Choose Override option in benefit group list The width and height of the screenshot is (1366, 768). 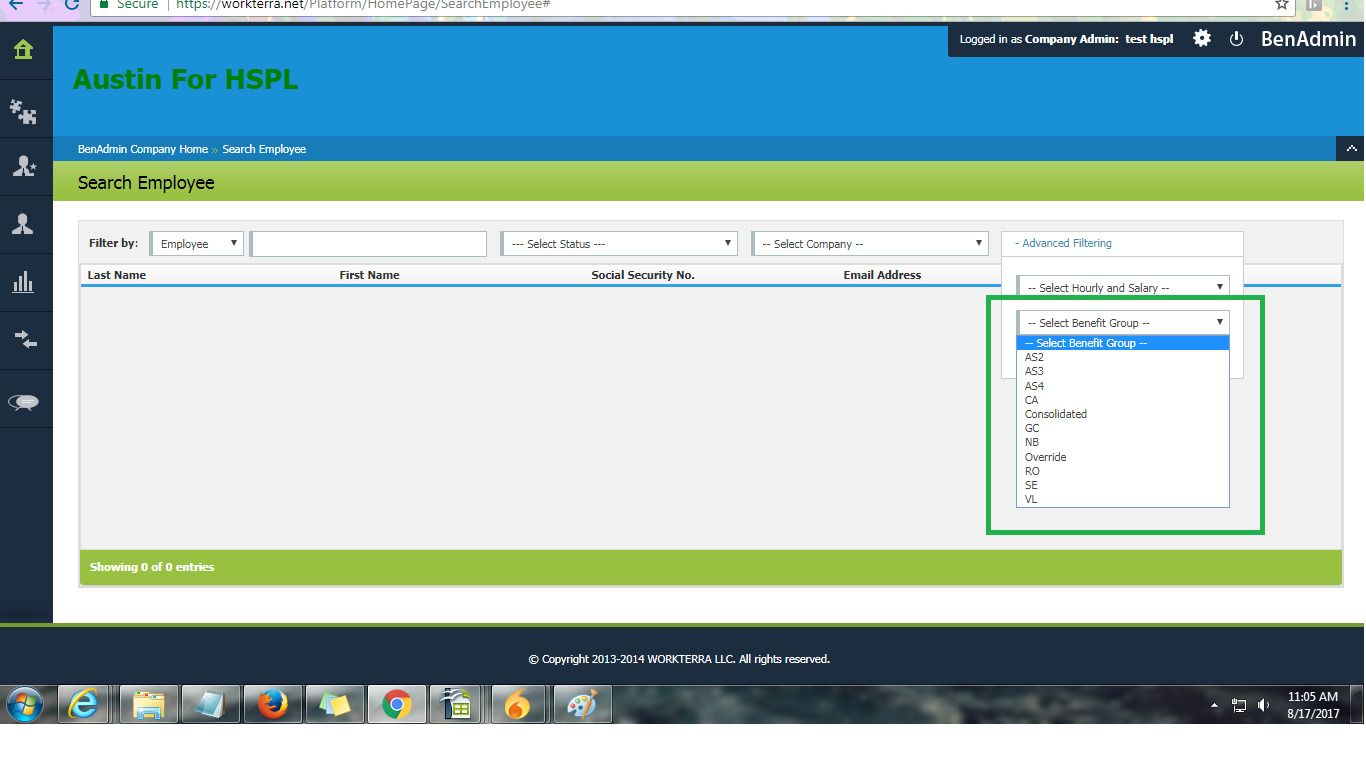1046,457
